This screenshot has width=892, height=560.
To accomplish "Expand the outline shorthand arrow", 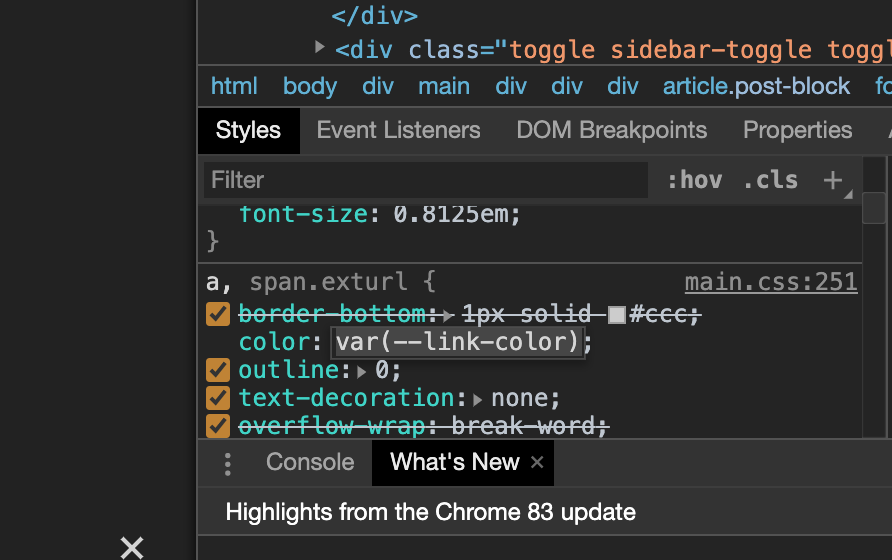I will [x=361, y=371].
